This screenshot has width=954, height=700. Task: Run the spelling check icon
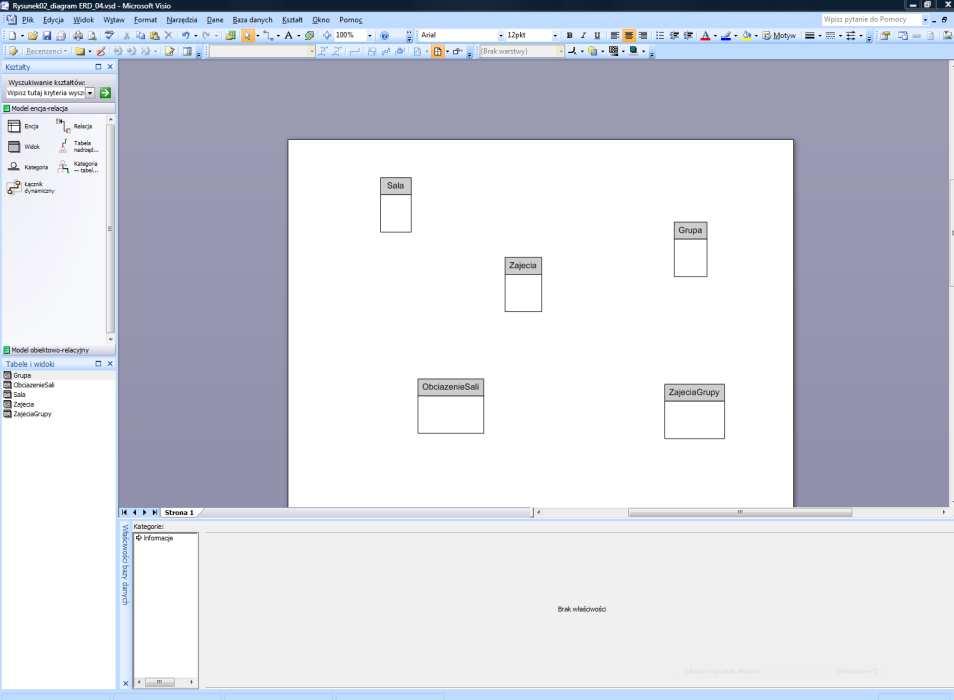coord(110,35)
